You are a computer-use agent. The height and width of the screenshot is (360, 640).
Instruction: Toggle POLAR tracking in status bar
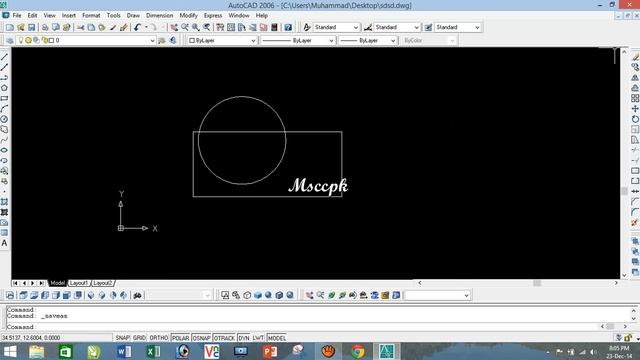click(x=180, y=338)
